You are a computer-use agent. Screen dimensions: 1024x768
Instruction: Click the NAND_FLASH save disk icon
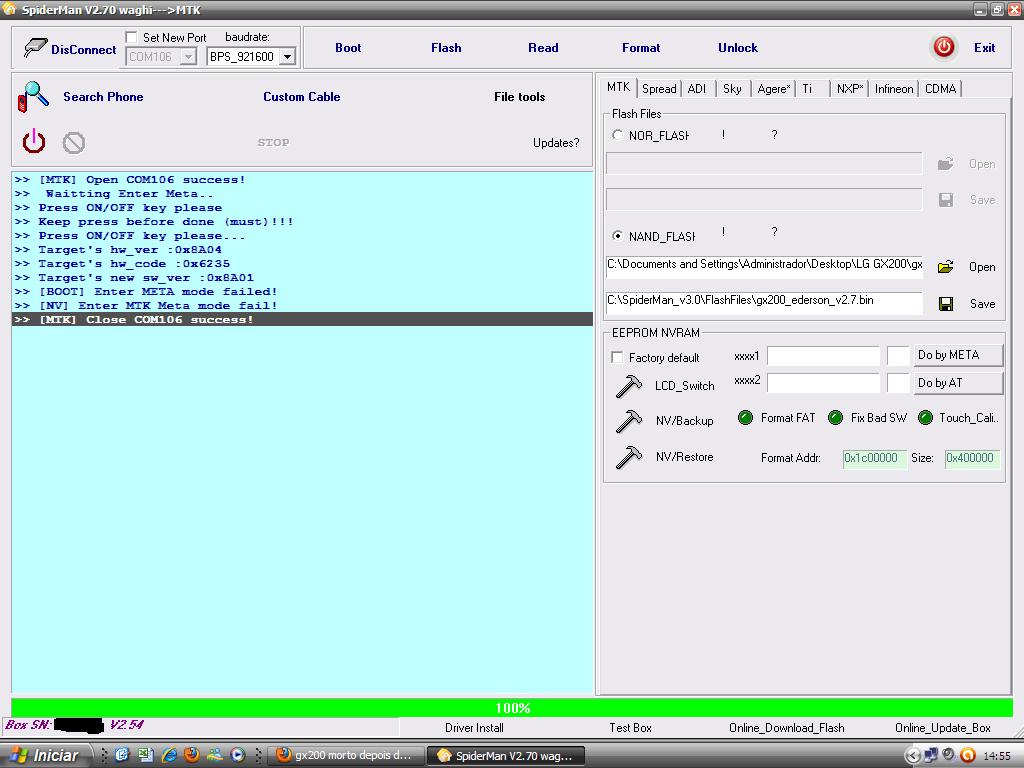pos(946,304)
